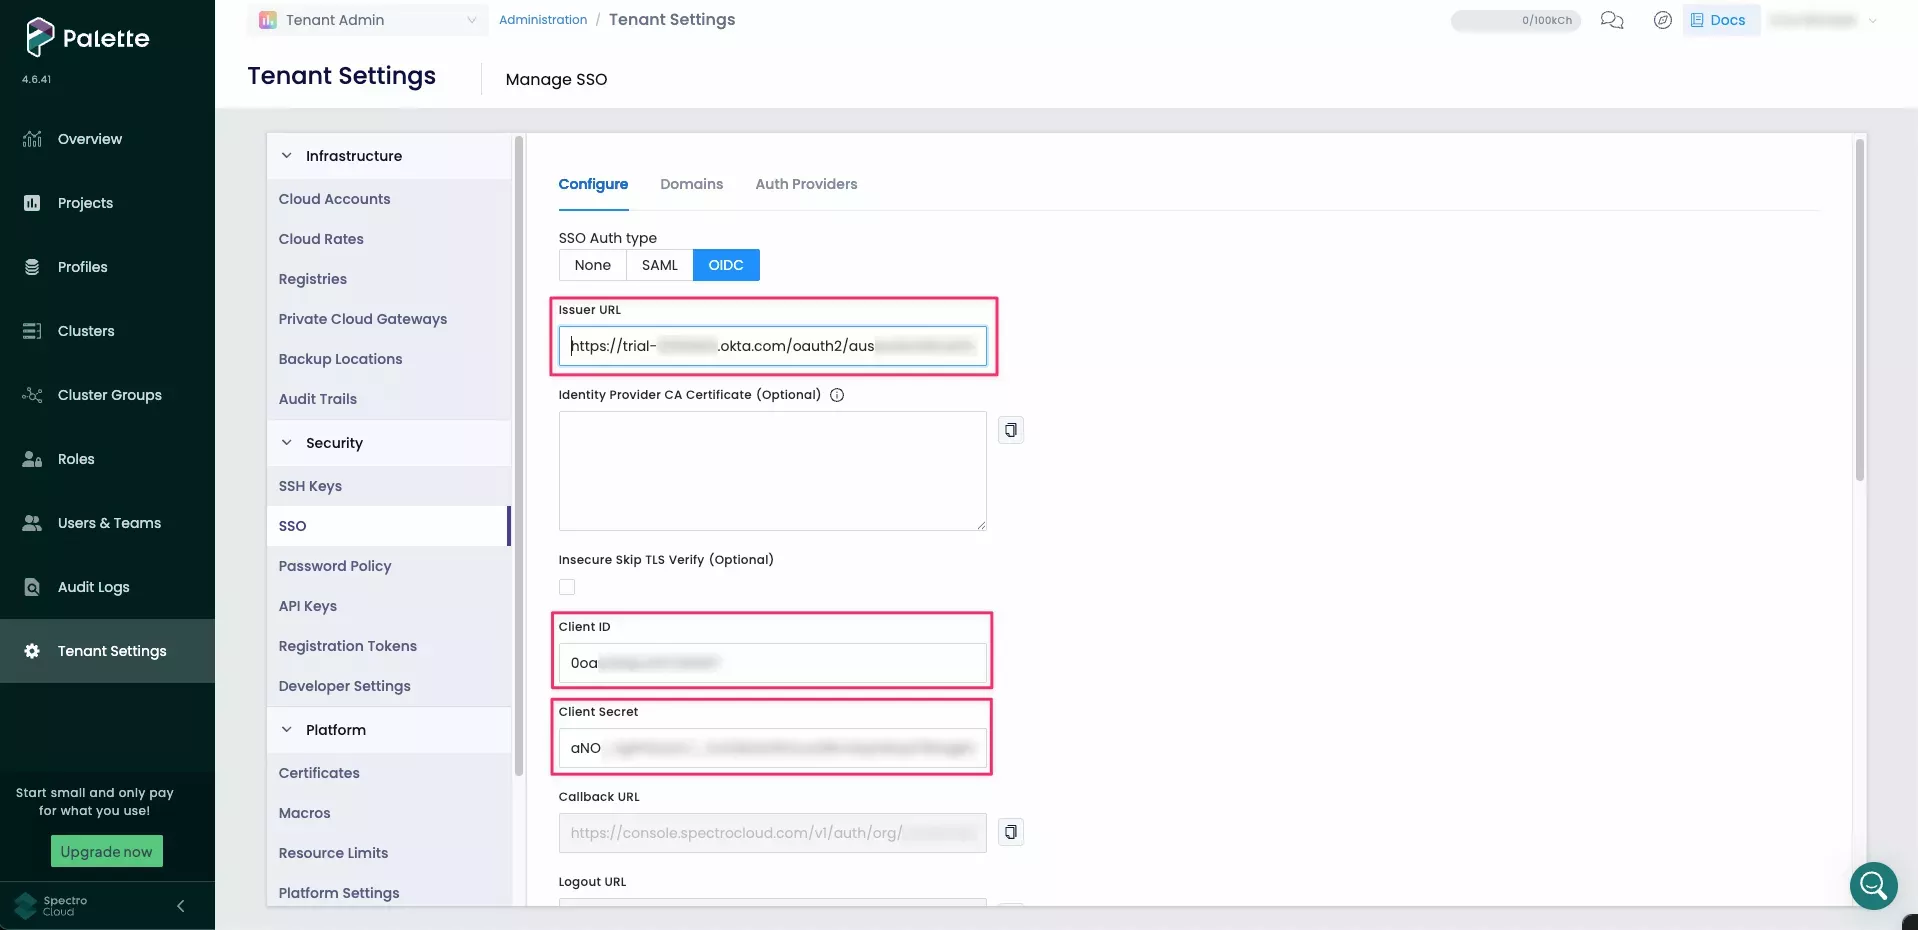Switch to the Domains tab
The image size is (1918, 930).
[691, 184]
